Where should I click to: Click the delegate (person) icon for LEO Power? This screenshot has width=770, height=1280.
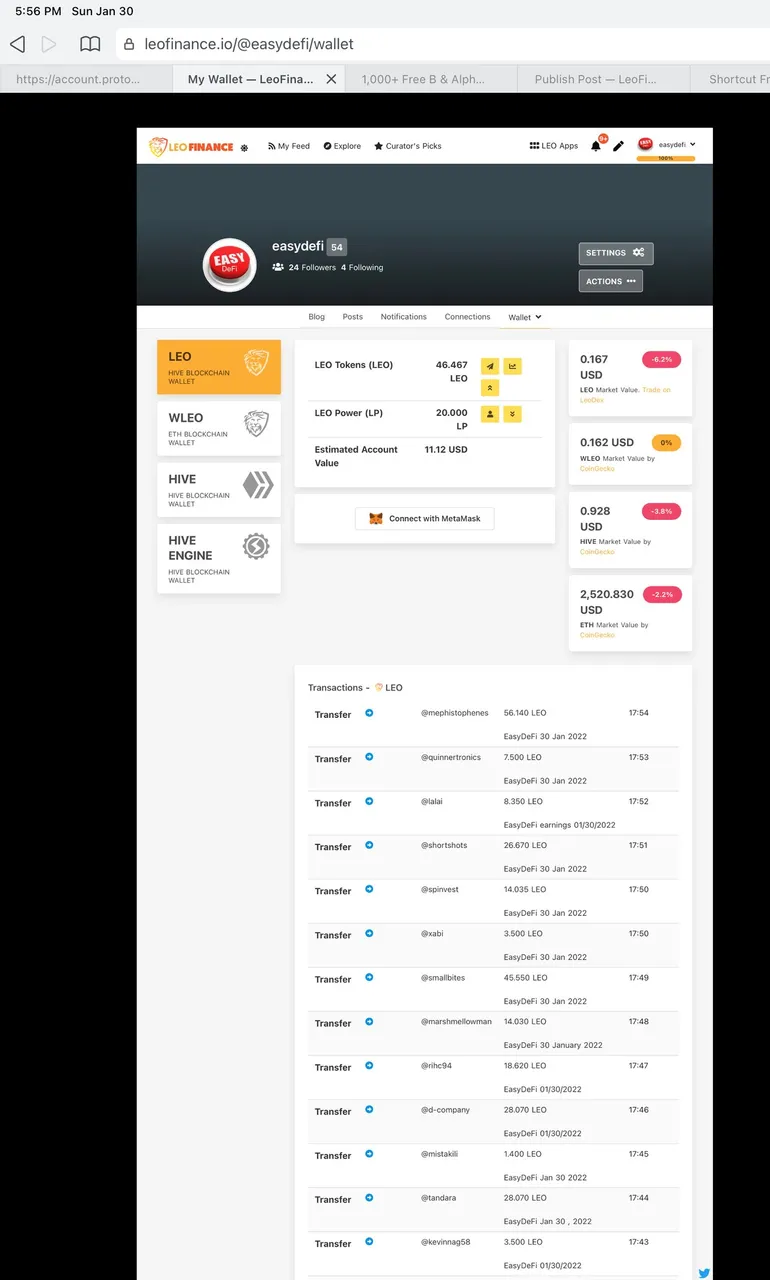(490, 413)
